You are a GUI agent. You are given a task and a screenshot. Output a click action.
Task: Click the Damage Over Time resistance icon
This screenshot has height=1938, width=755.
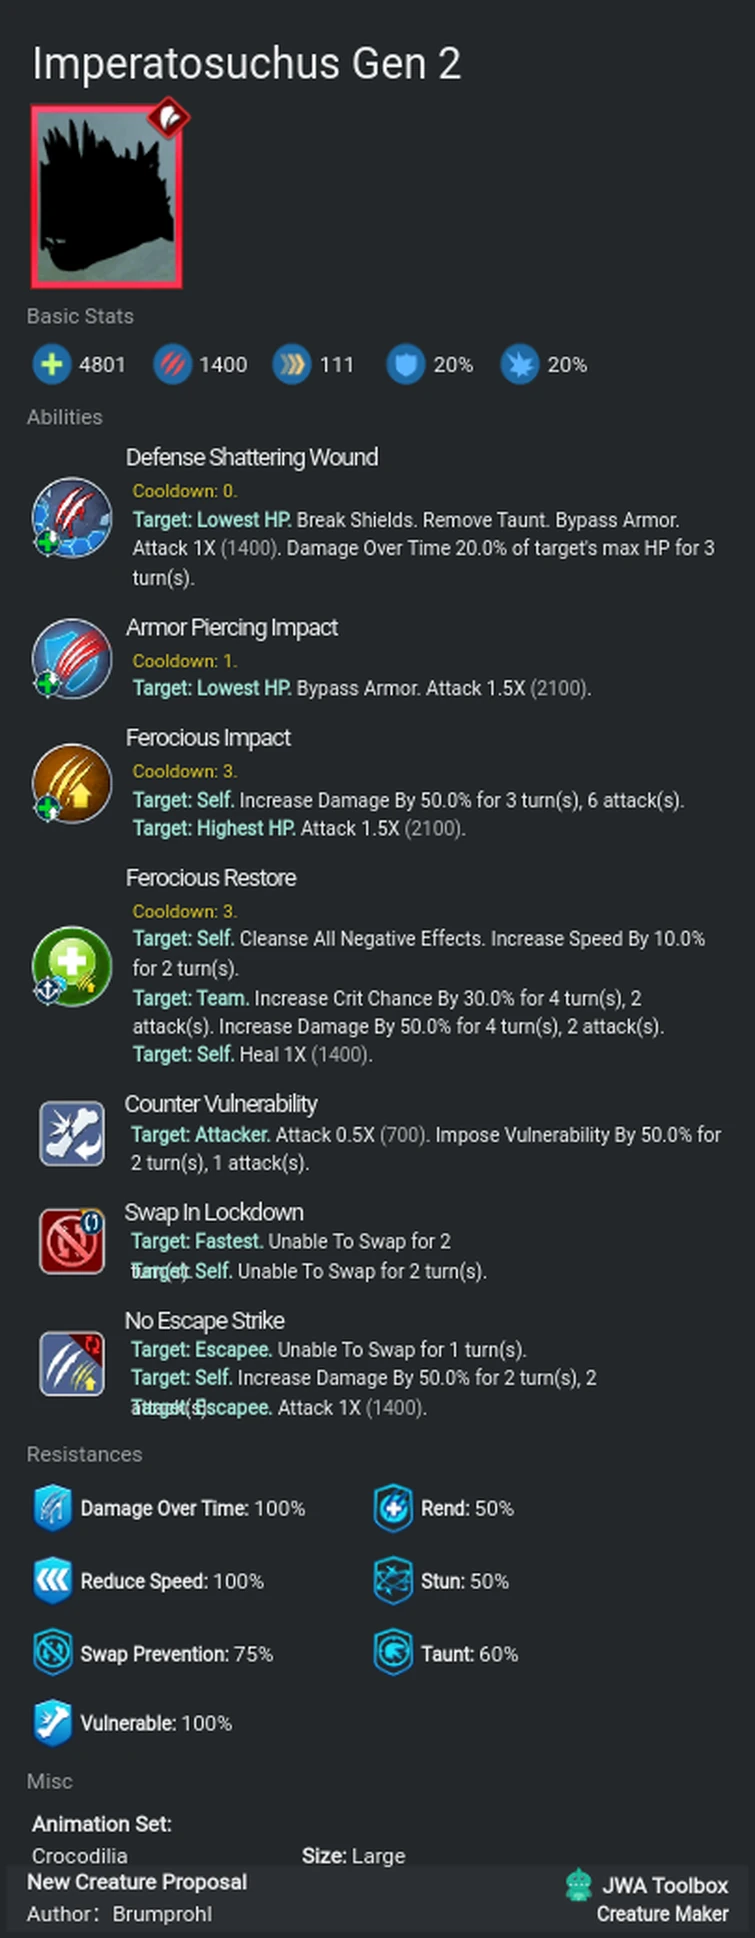(52, 1508)
